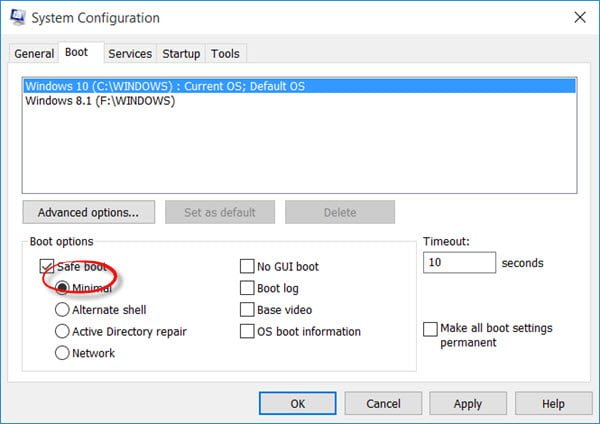This screenshot has height=424, width=600.
Task: Check the Base video option
Action: [247, 310]
